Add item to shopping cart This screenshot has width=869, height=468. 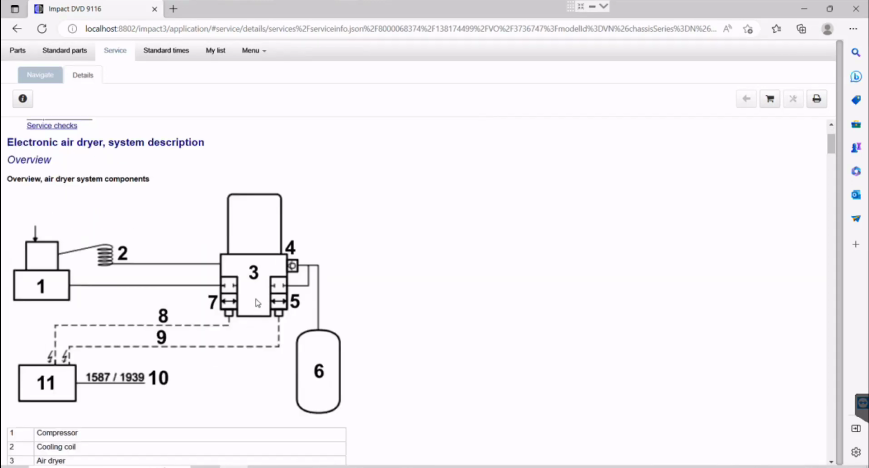pyautogui.click(x=769, y=99)
